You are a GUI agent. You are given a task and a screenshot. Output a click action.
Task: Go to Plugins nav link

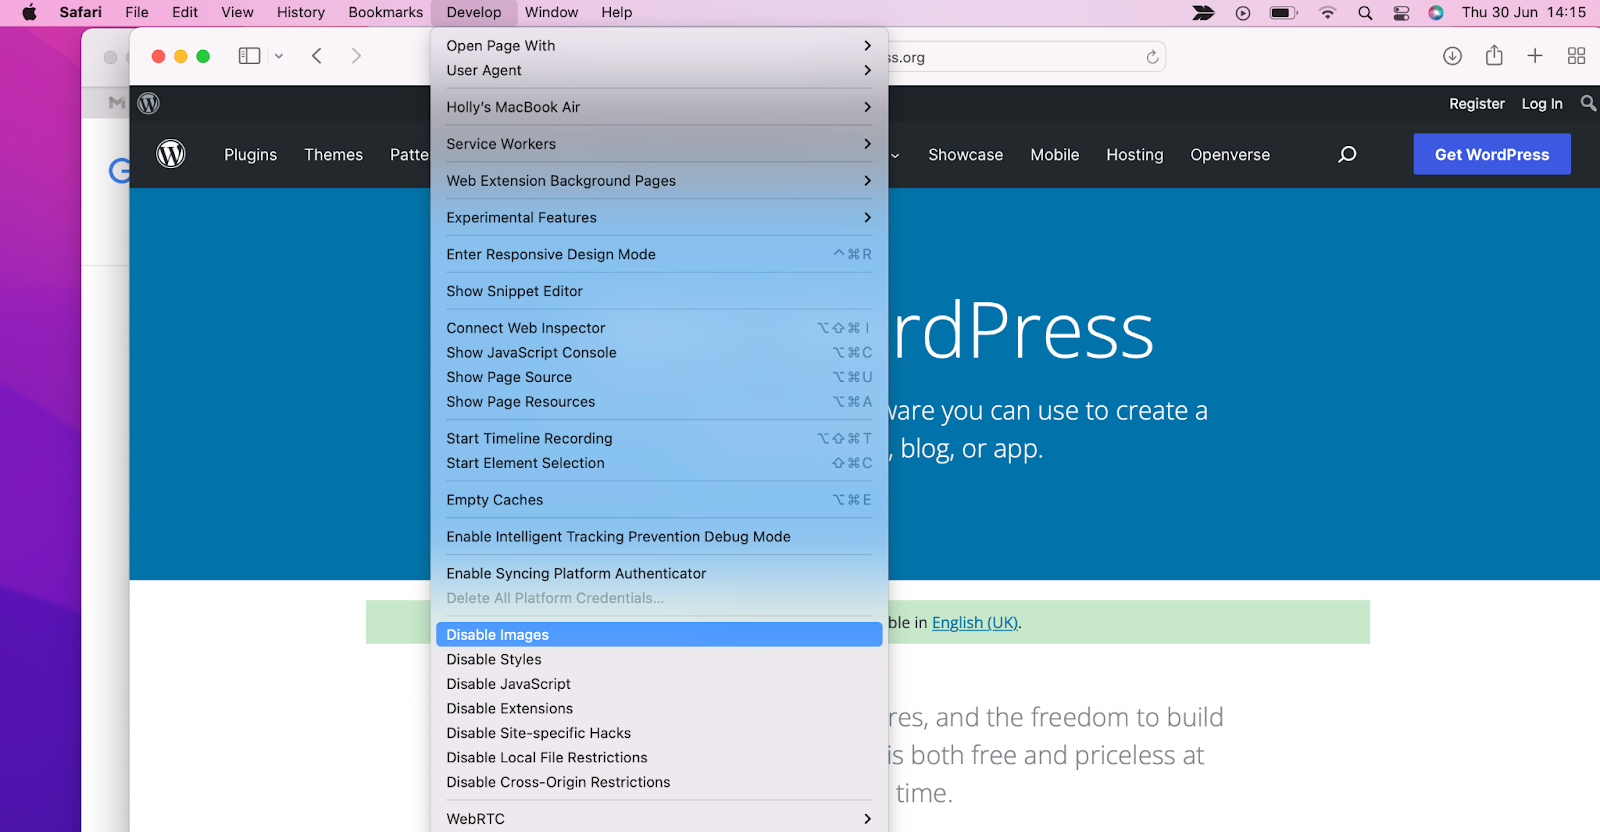(x=250, y=155)
